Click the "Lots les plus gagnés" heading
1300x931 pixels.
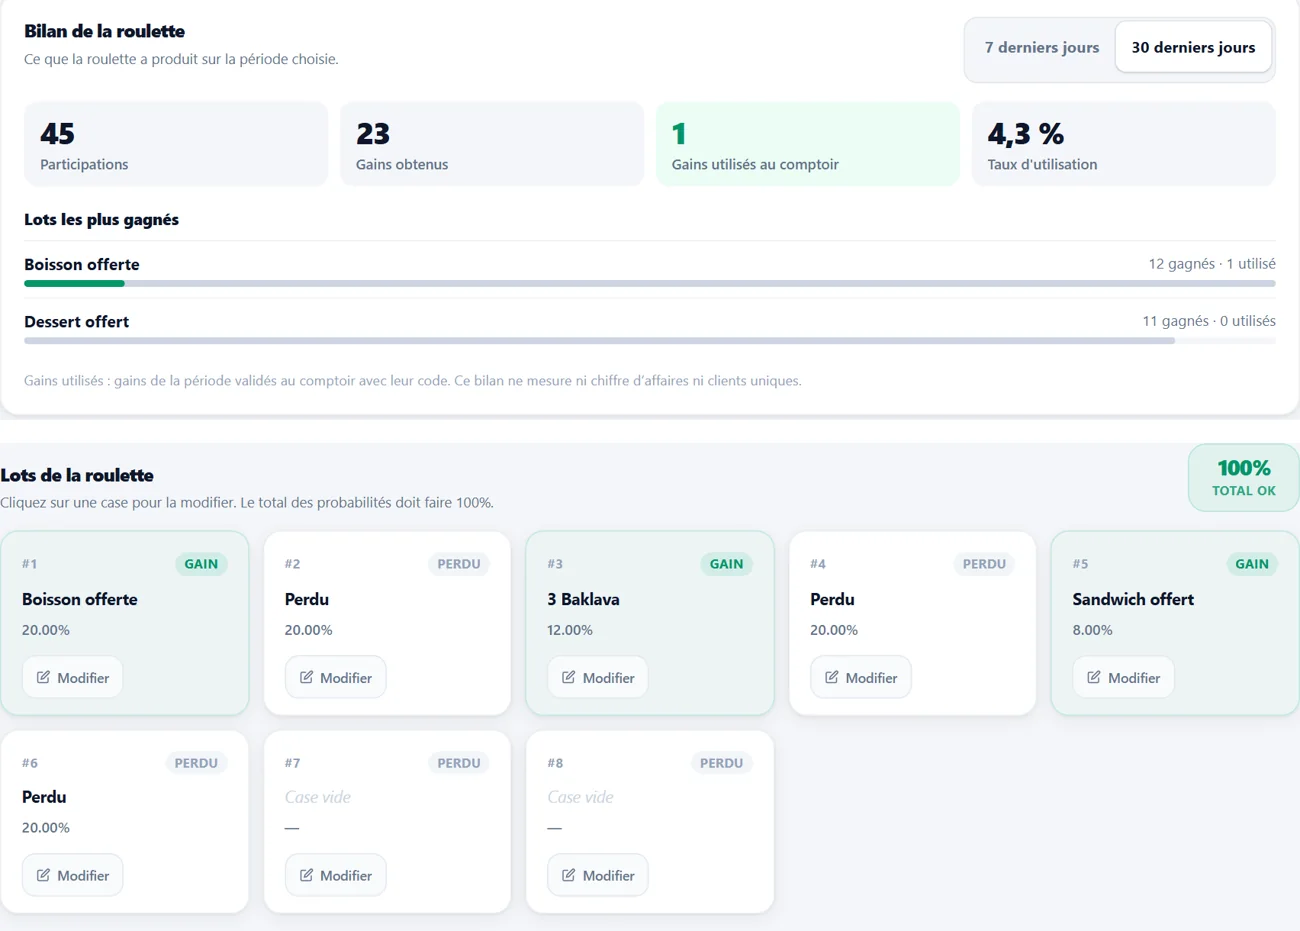[x=101, y=220]
